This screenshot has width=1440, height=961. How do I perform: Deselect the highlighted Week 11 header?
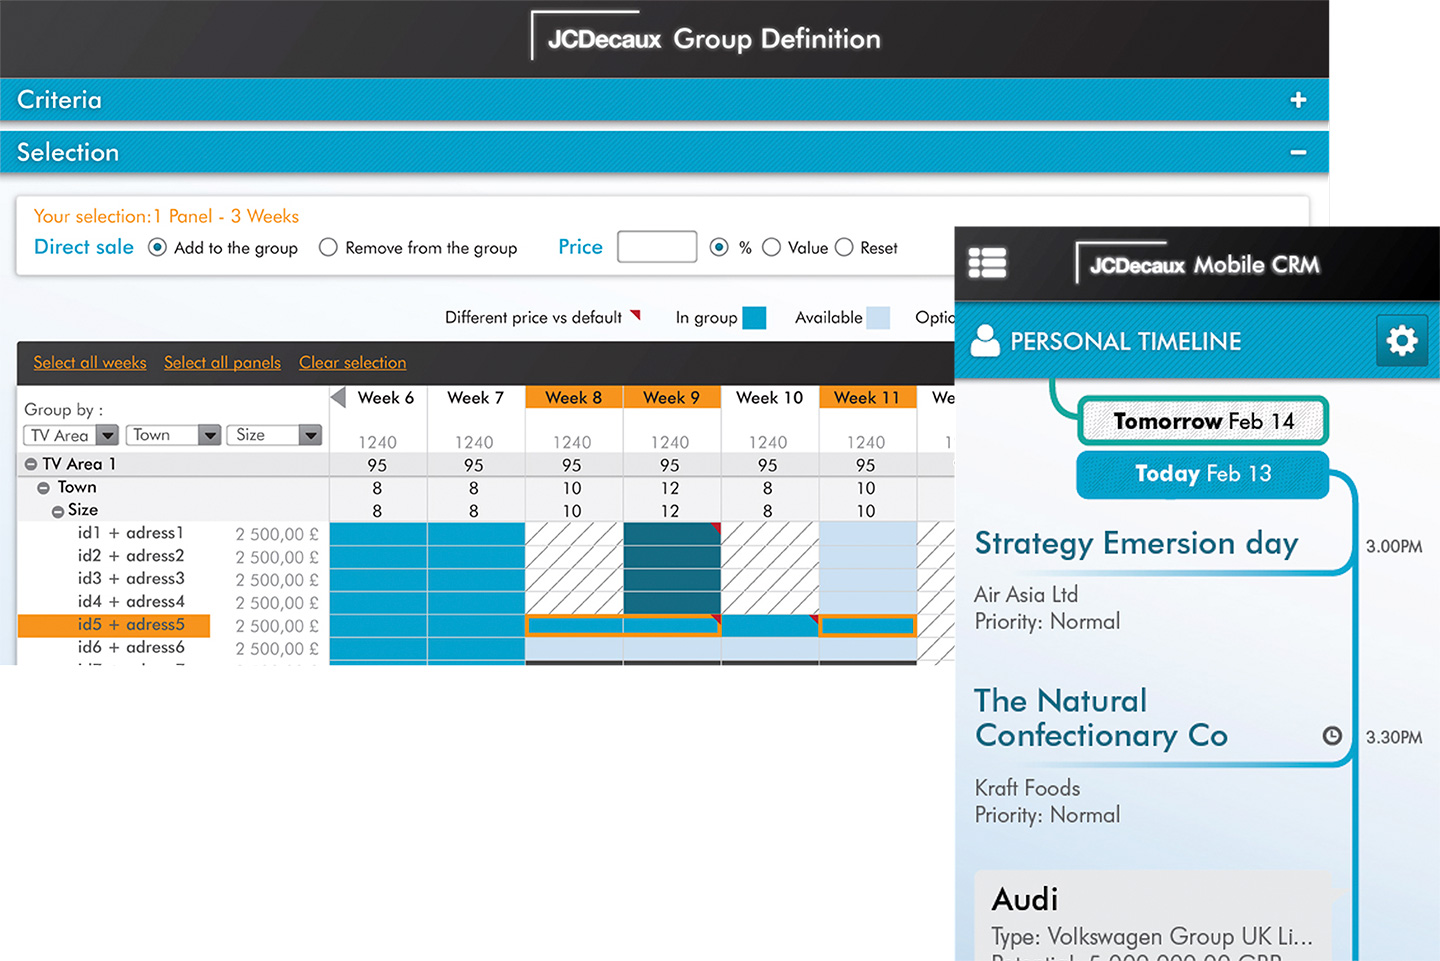868,397
